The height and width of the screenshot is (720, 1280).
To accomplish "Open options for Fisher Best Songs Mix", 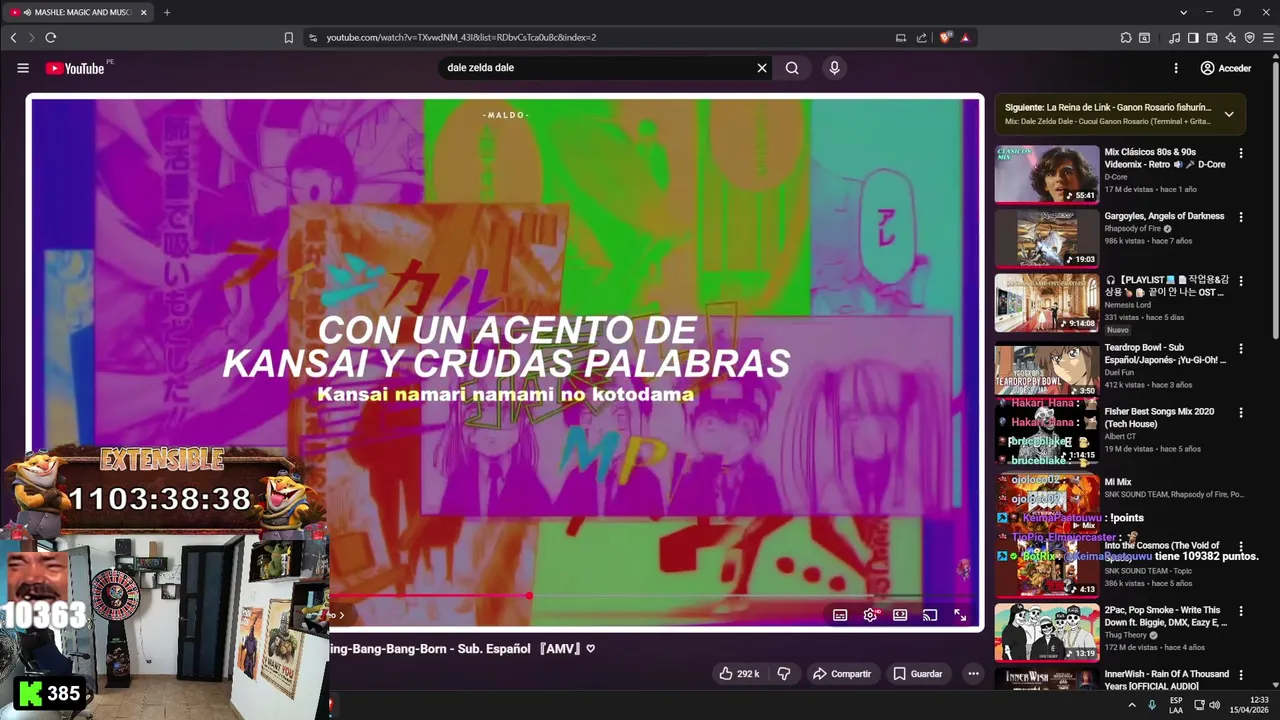I will [x=1241, y=412].
